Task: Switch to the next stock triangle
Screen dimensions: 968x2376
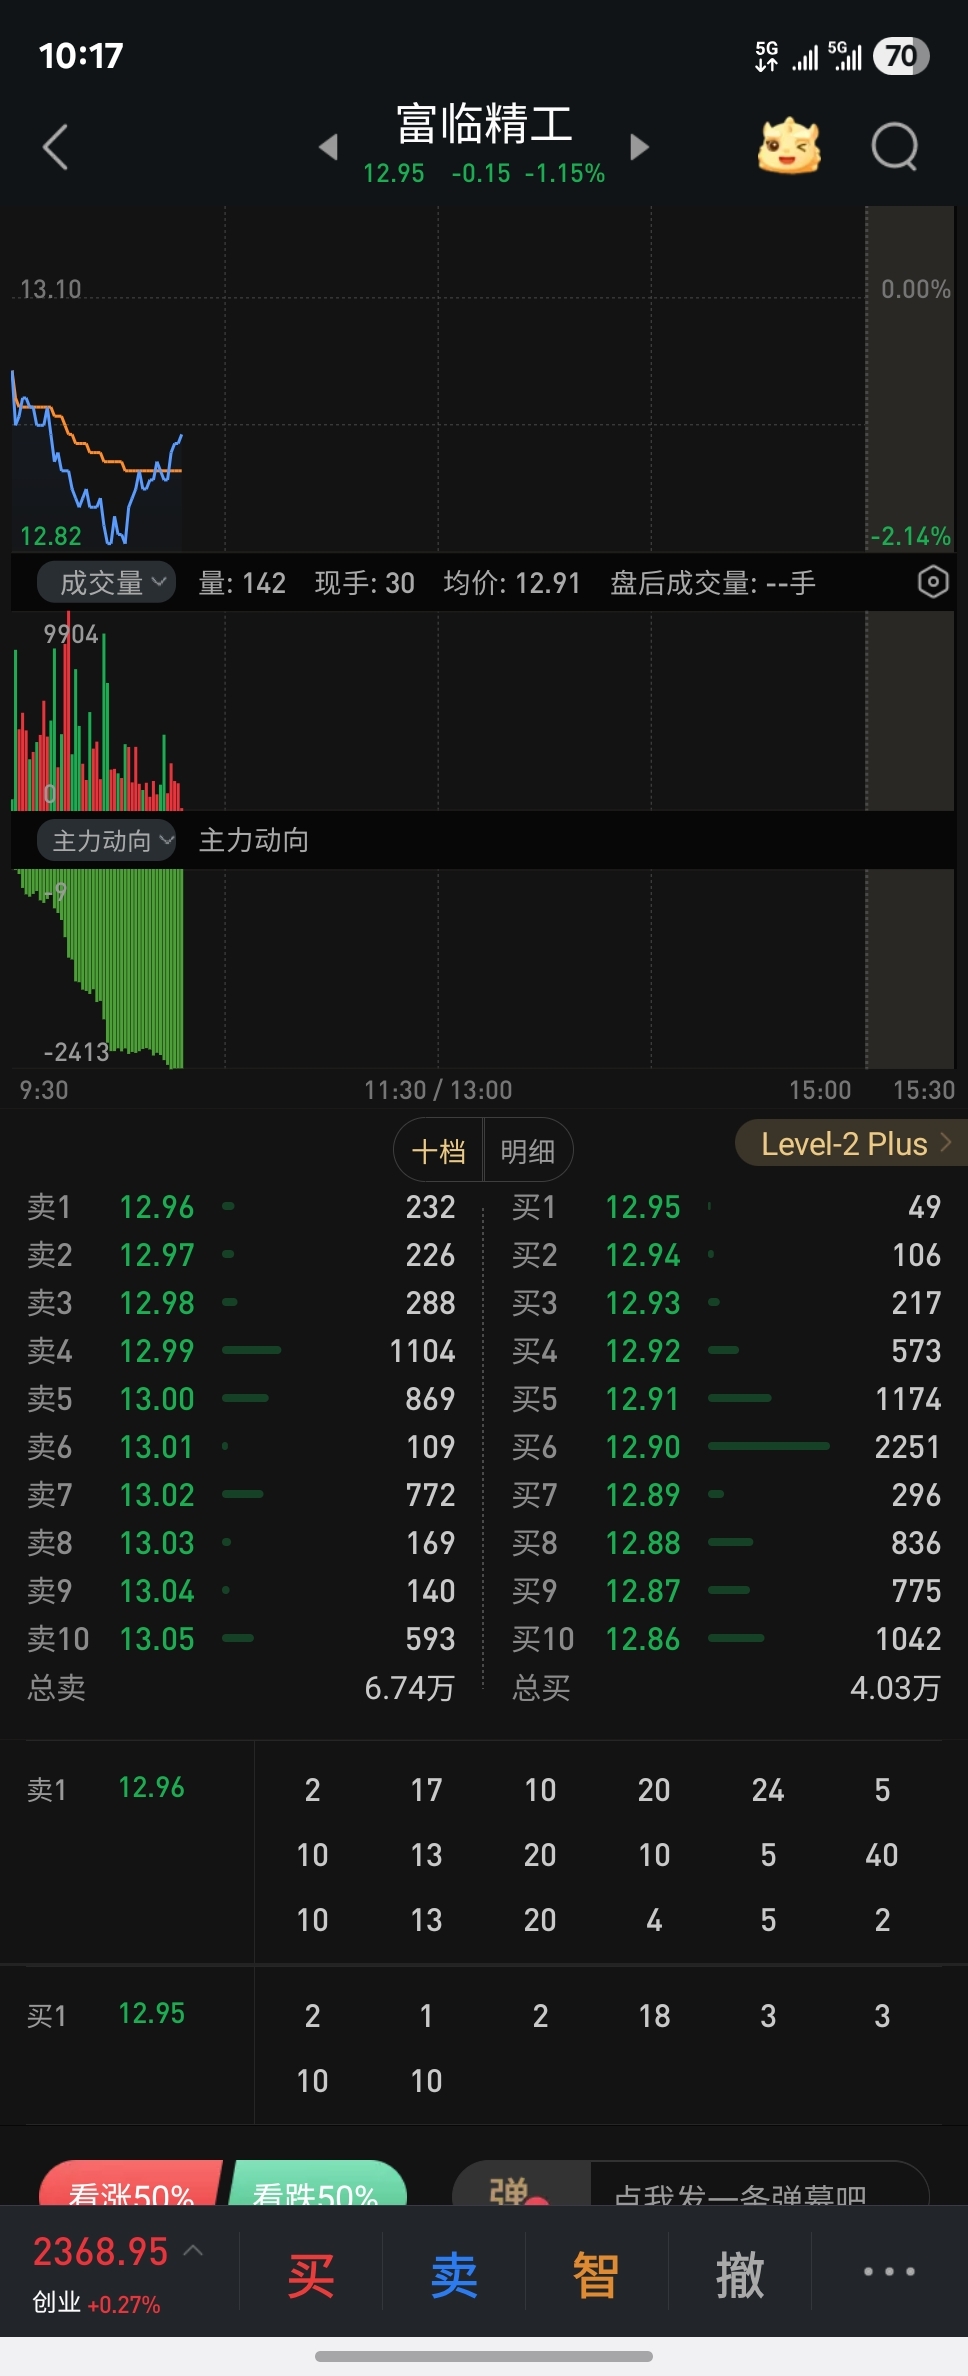Action: click(x=640, y=147)
